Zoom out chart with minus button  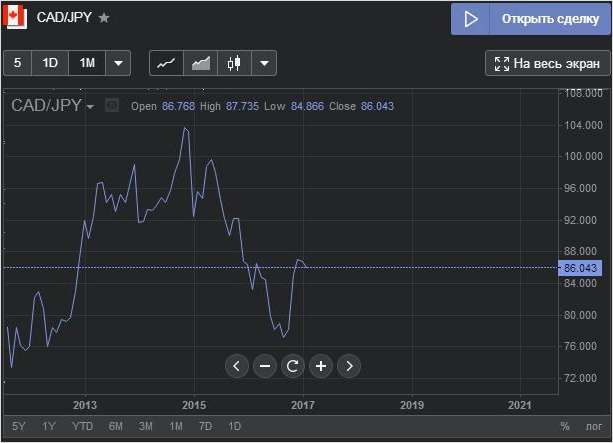264,366
